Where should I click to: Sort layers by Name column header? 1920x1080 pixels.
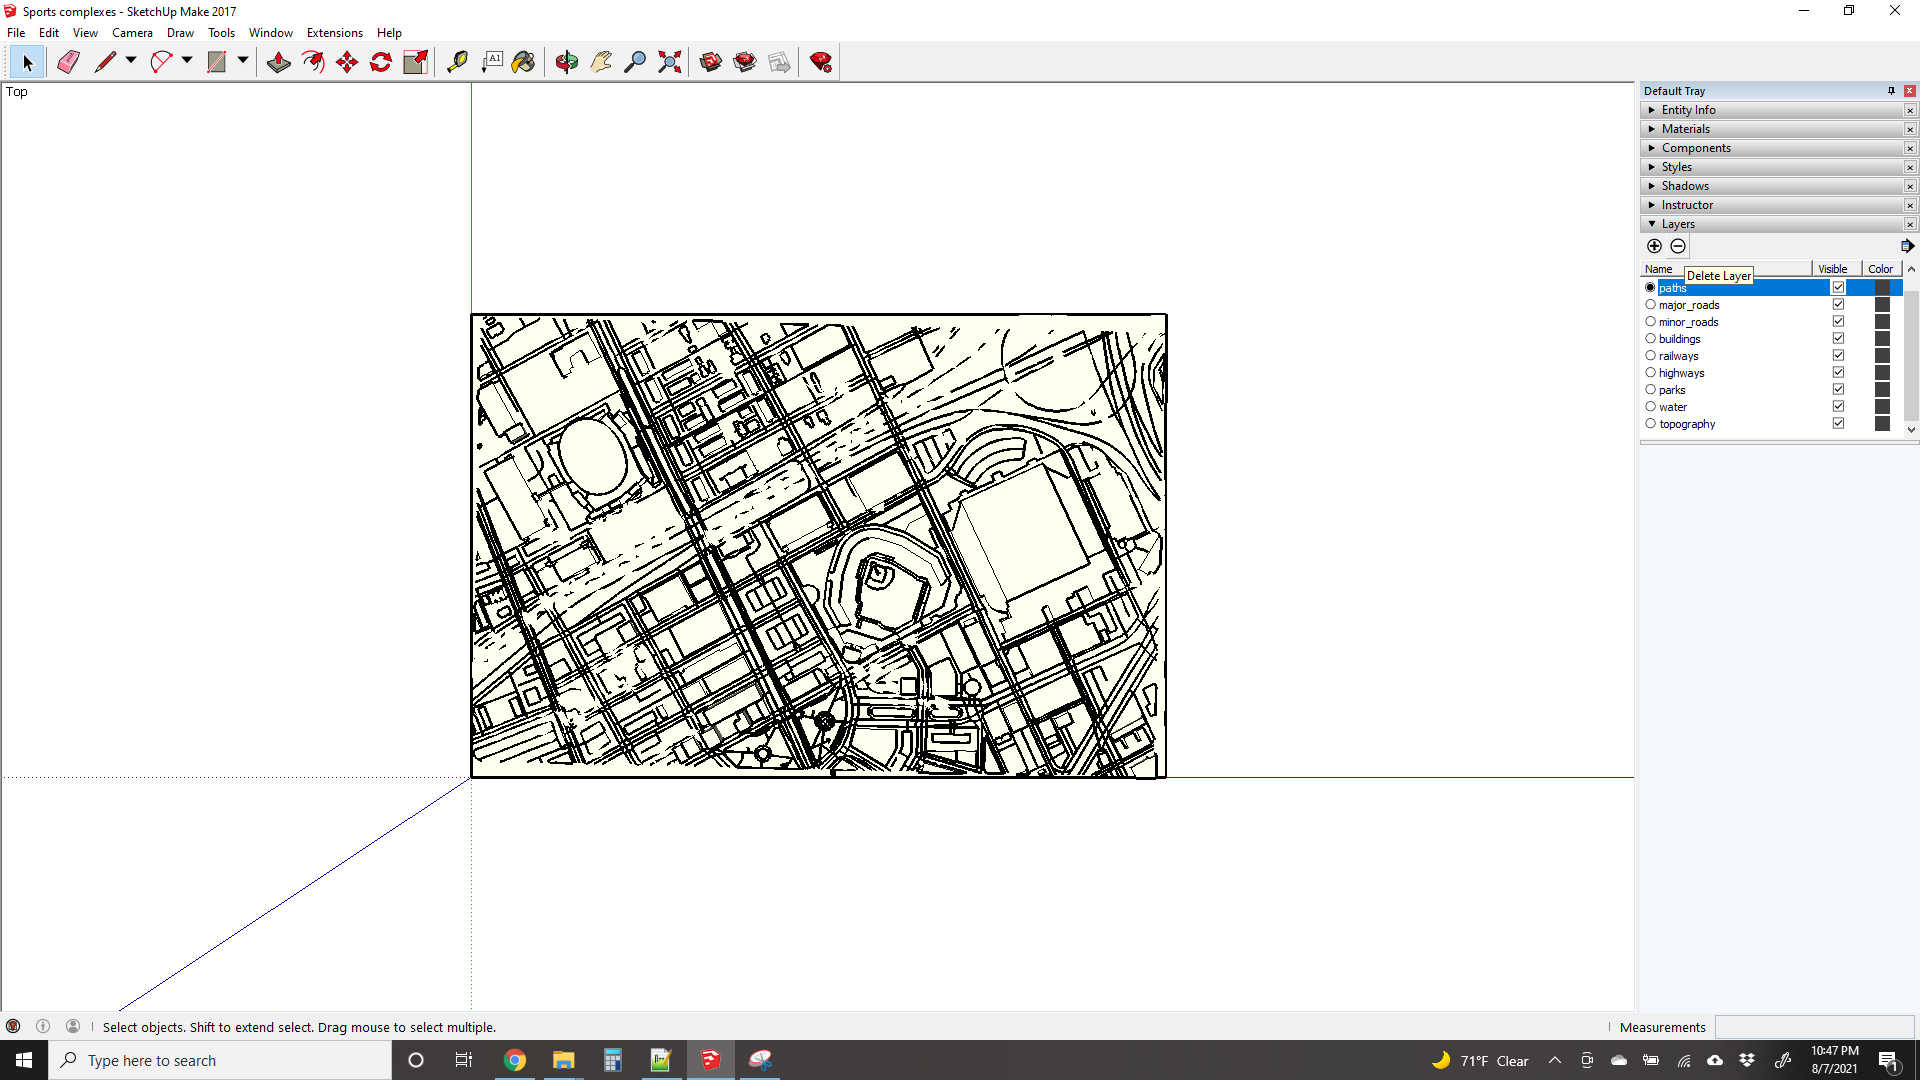coord(1726,269)
